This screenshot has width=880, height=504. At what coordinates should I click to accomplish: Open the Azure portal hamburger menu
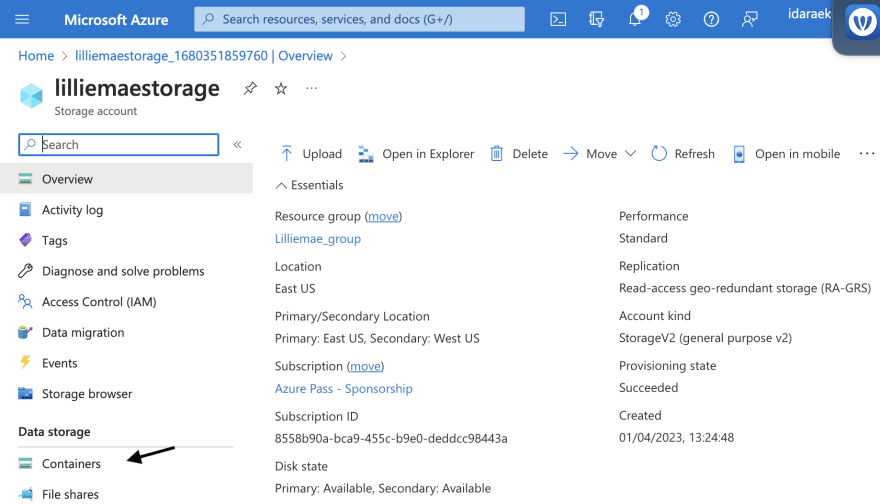[x=22, y=20]
